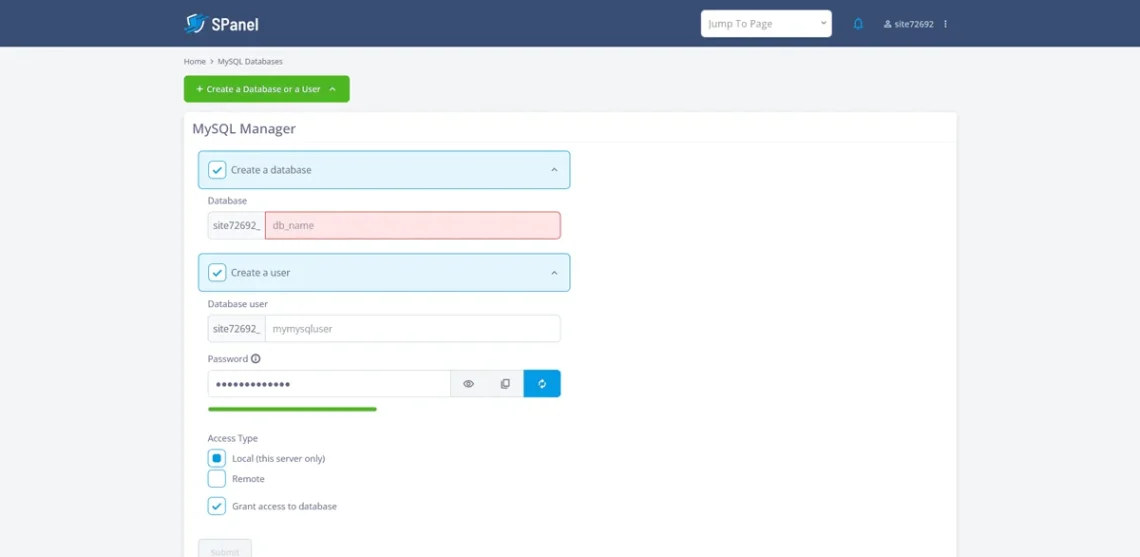Generate a new password with refresh icon
This screenshot has width=1140, height=557.
(542, 384)
